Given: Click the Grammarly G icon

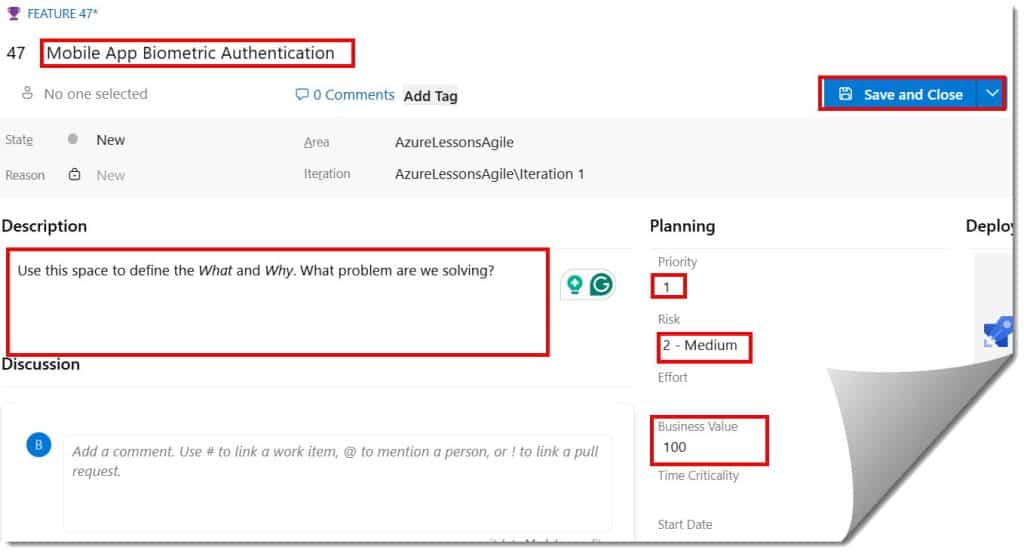Looking at the screenshot, I should click(601, 285).
